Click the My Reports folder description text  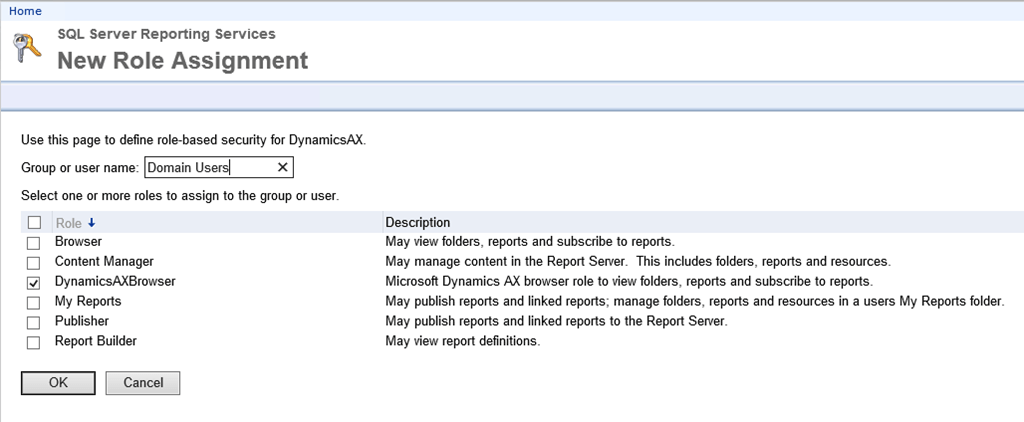click(695, 301)
